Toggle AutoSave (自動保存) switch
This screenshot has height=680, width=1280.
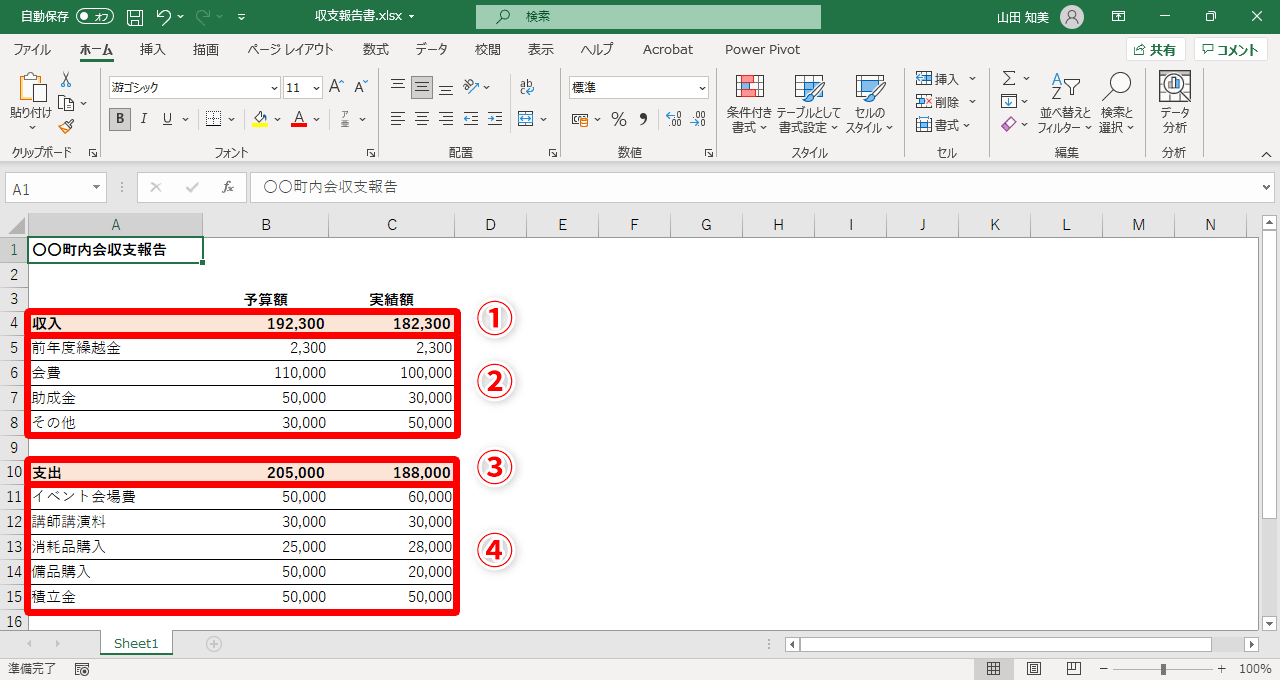pos(95,17)
